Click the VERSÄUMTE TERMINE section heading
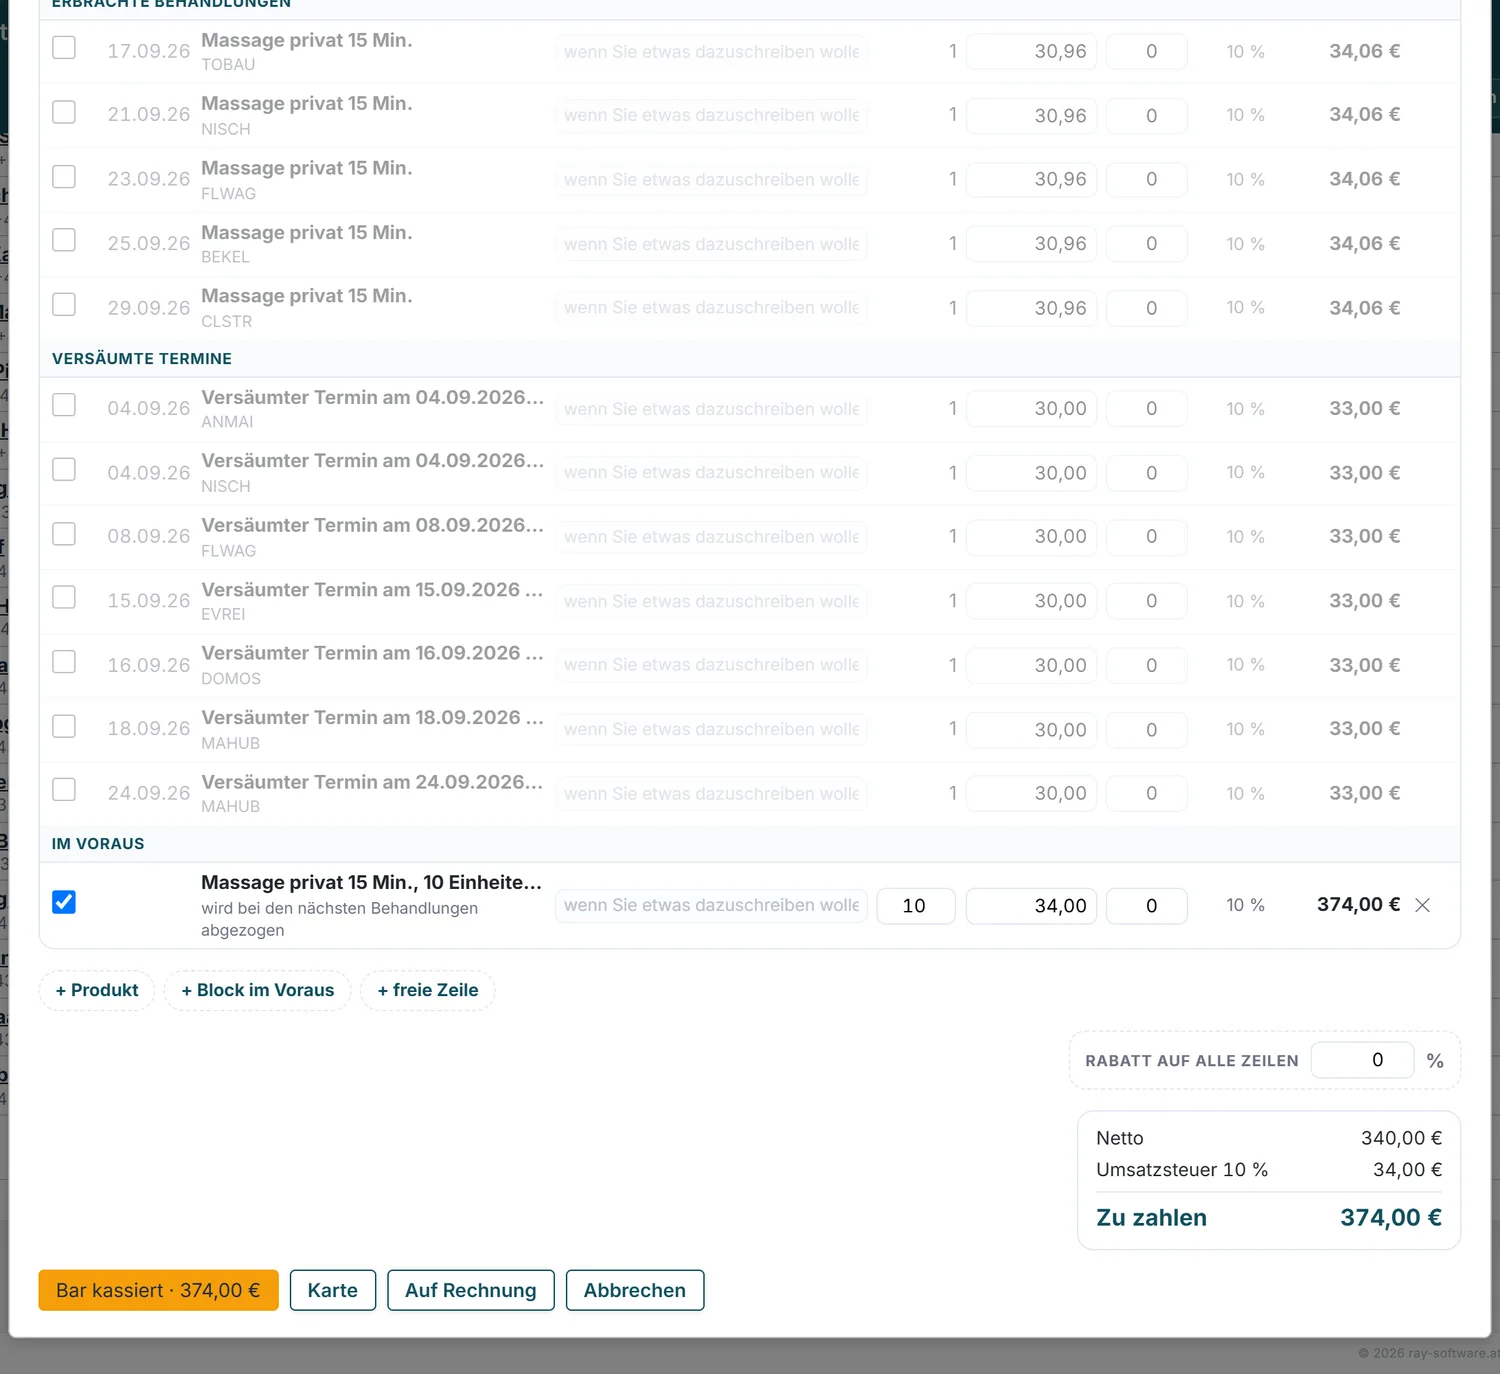This screenshot has width=1500, height=1374. click(x=142, y=359)
